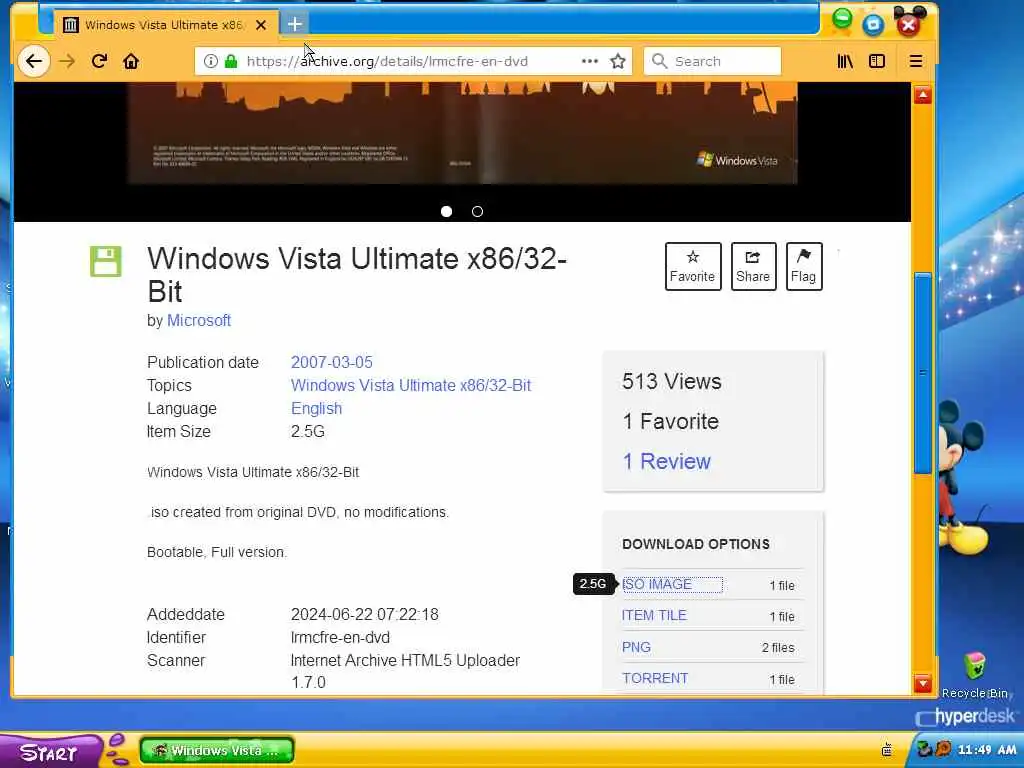Click the orange system tray icon

point(943,749)
